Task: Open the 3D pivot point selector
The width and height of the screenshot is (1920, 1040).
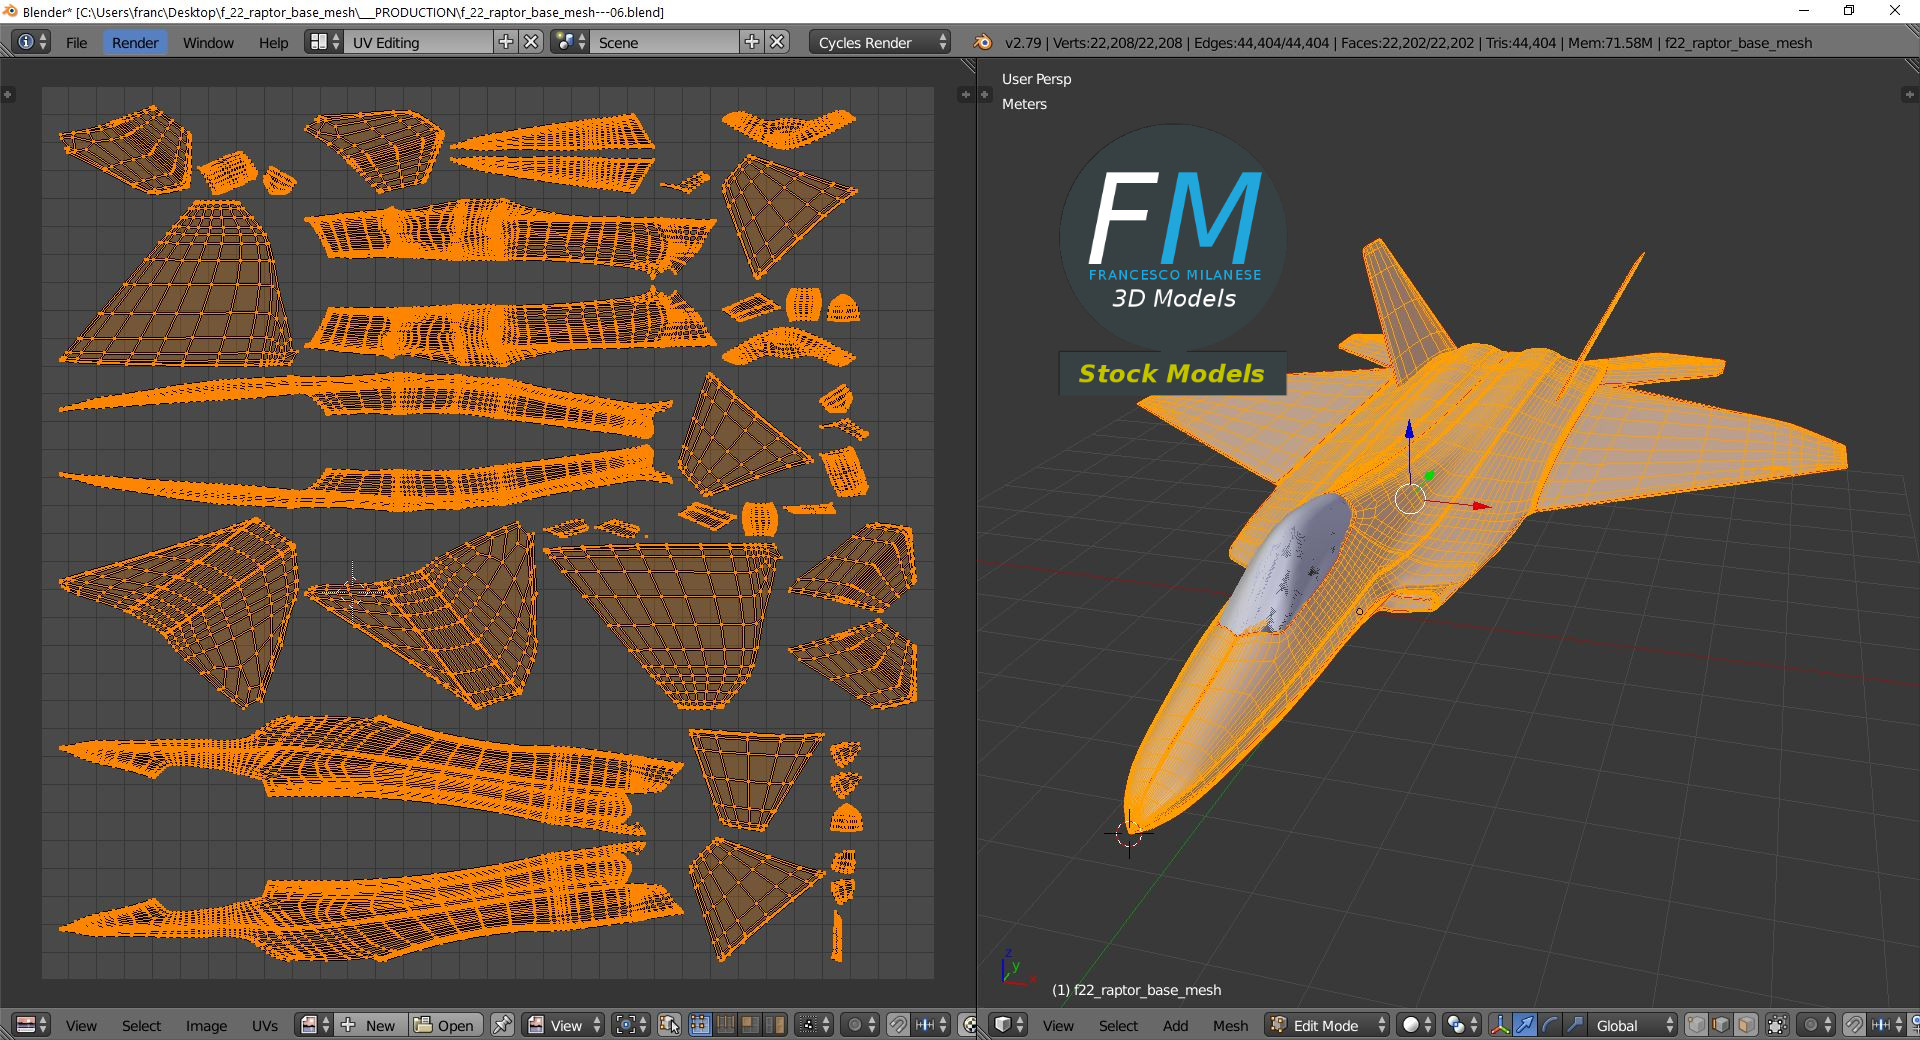Action: click(x=1462, y=1025)
